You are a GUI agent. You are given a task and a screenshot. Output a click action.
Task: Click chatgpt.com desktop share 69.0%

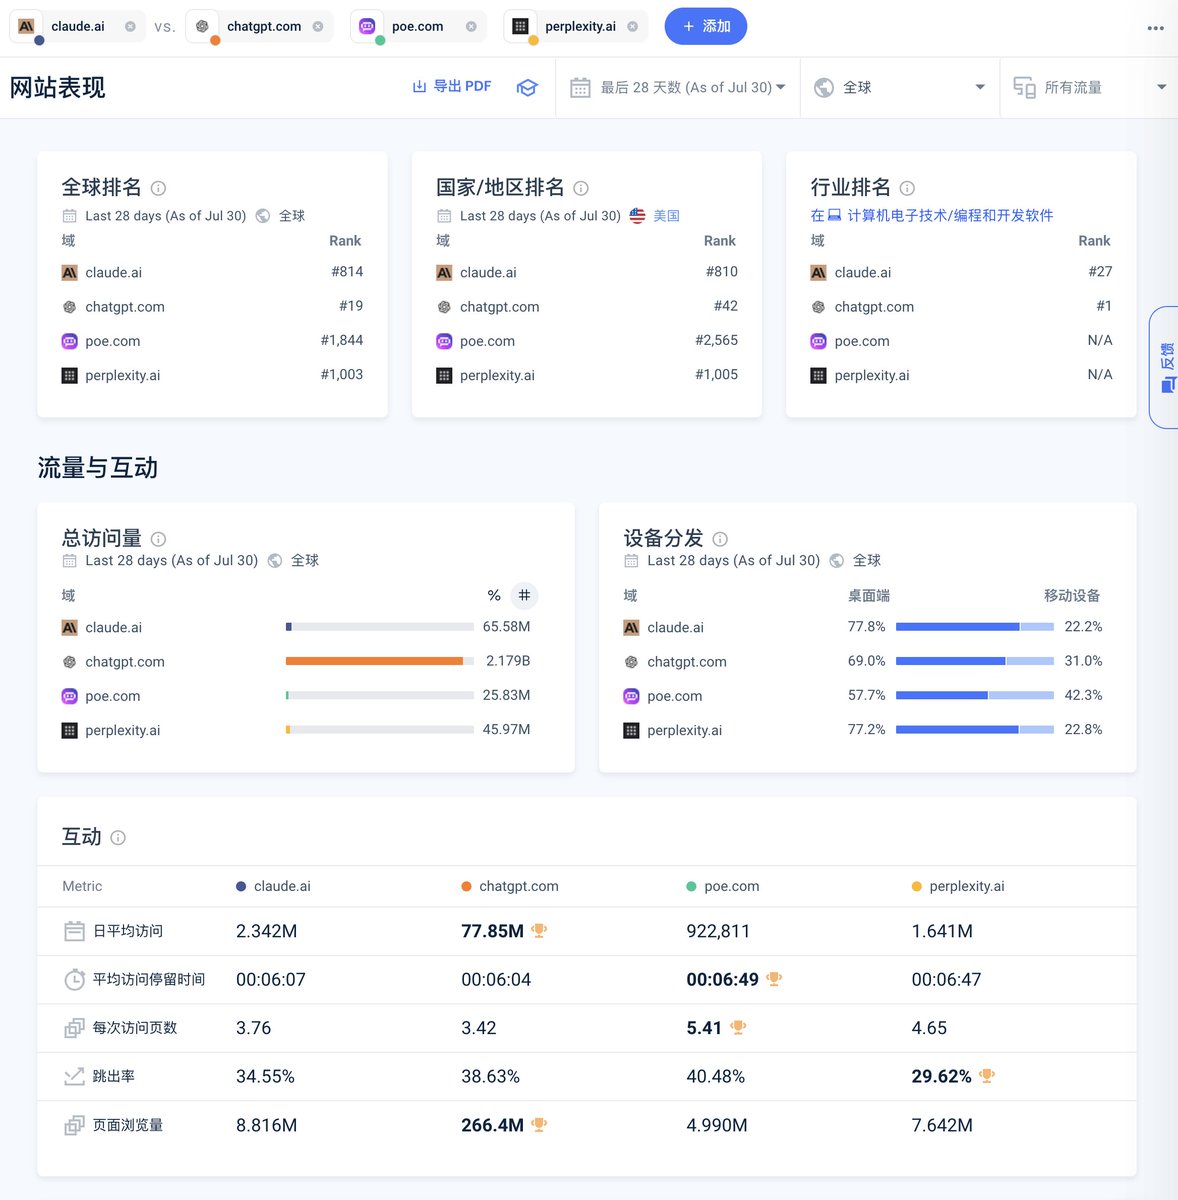point(867,661)
